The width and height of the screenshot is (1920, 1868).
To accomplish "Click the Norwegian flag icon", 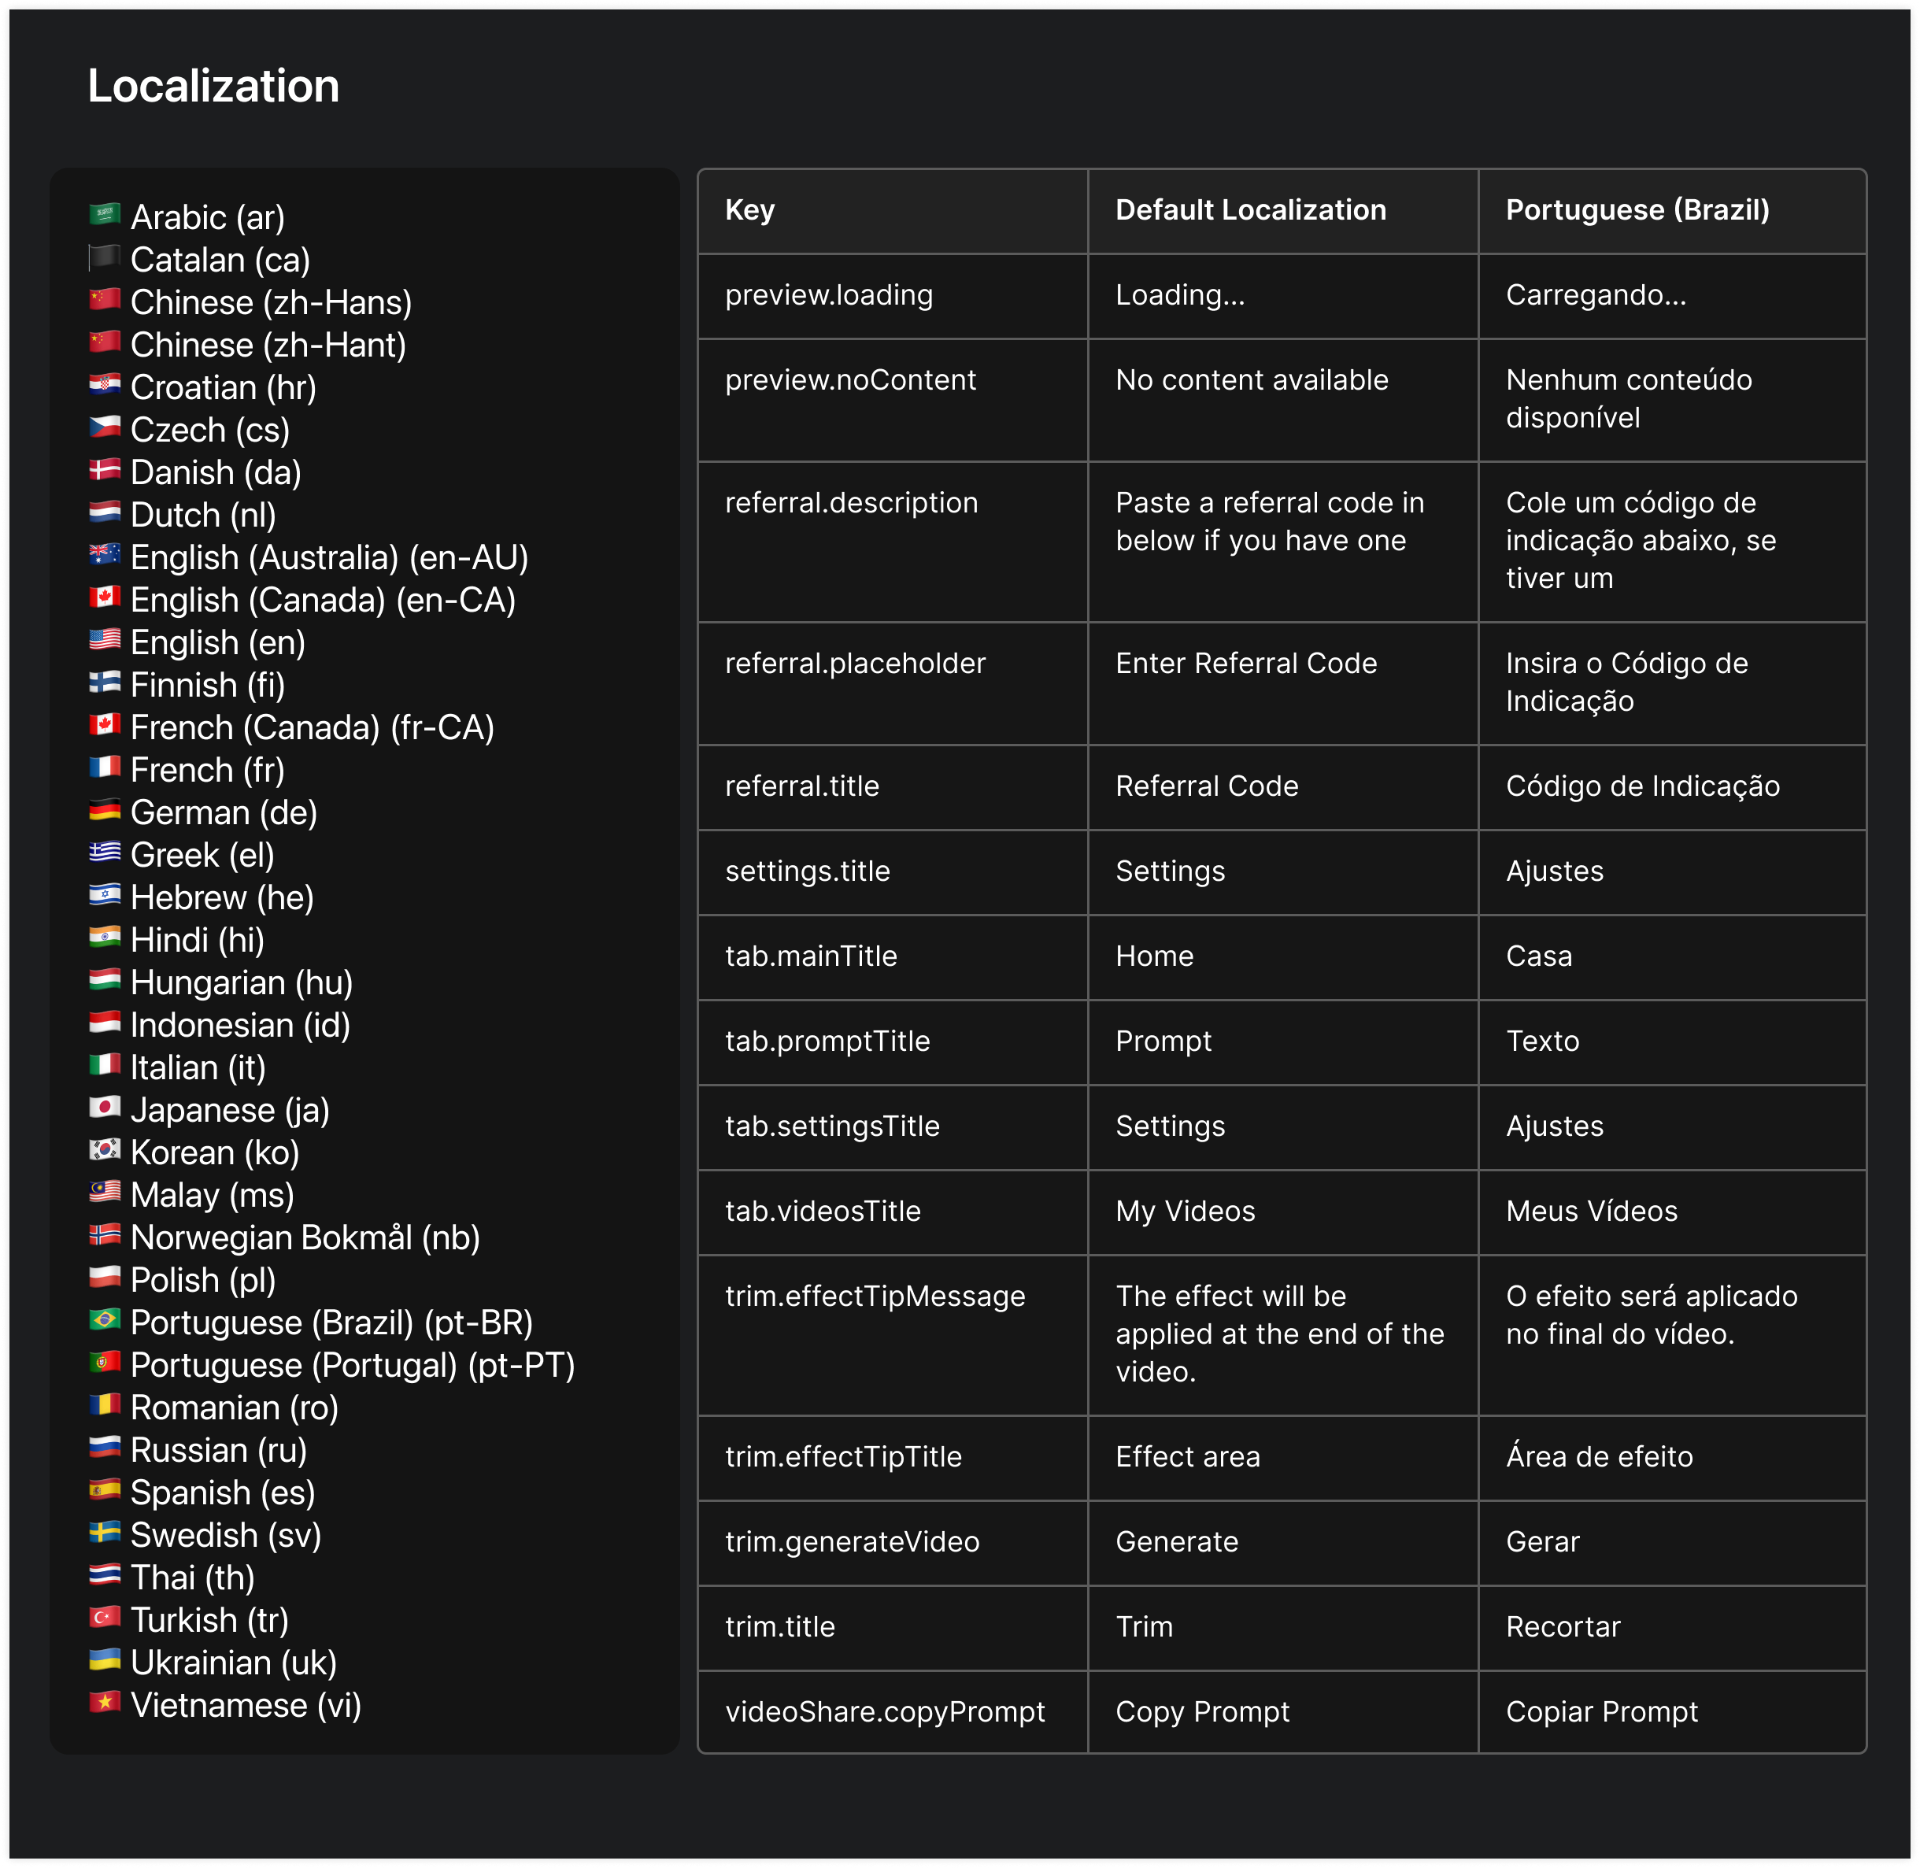I will tap(104, 1235).
